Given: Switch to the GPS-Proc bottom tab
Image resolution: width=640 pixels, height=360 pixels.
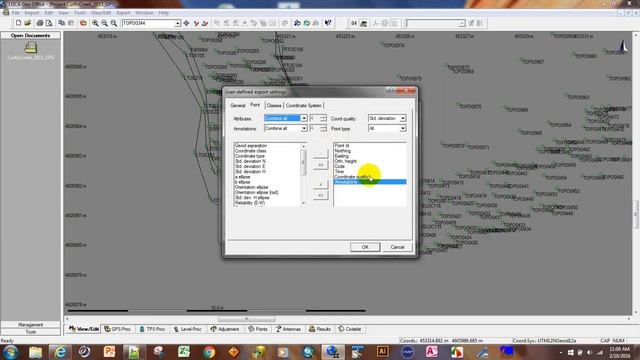Looking at the screenshot, I should [118, 329].
